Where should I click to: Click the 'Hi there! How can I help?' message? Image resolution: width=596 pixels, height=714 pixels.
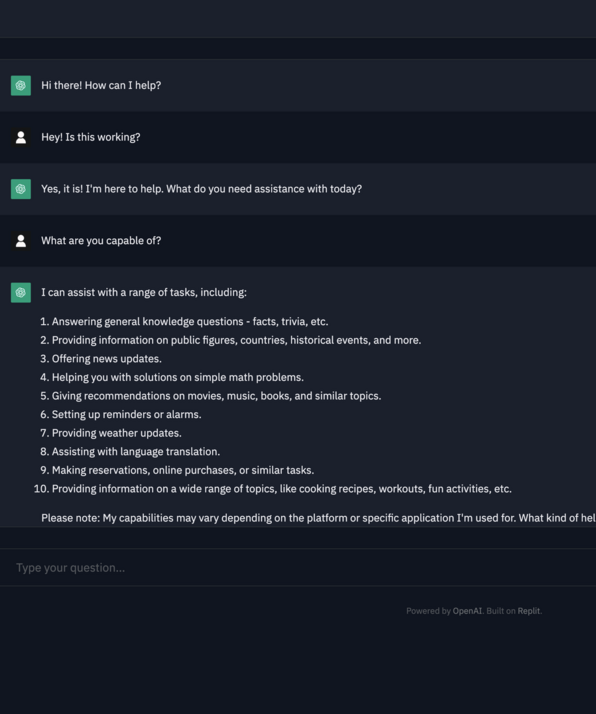tap(101, 86)
